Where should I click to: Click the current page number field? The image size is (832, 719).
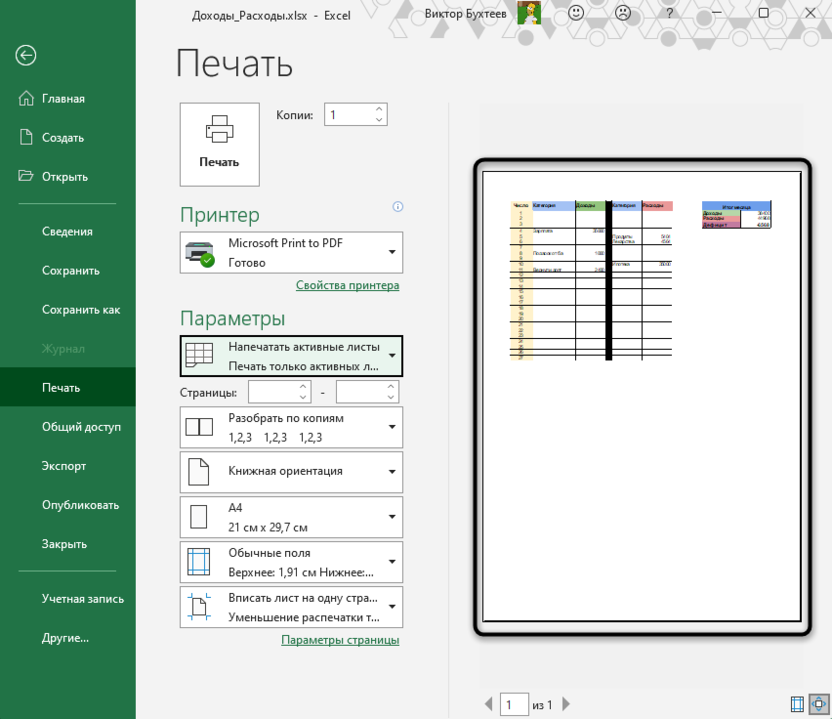pos(514,705)
